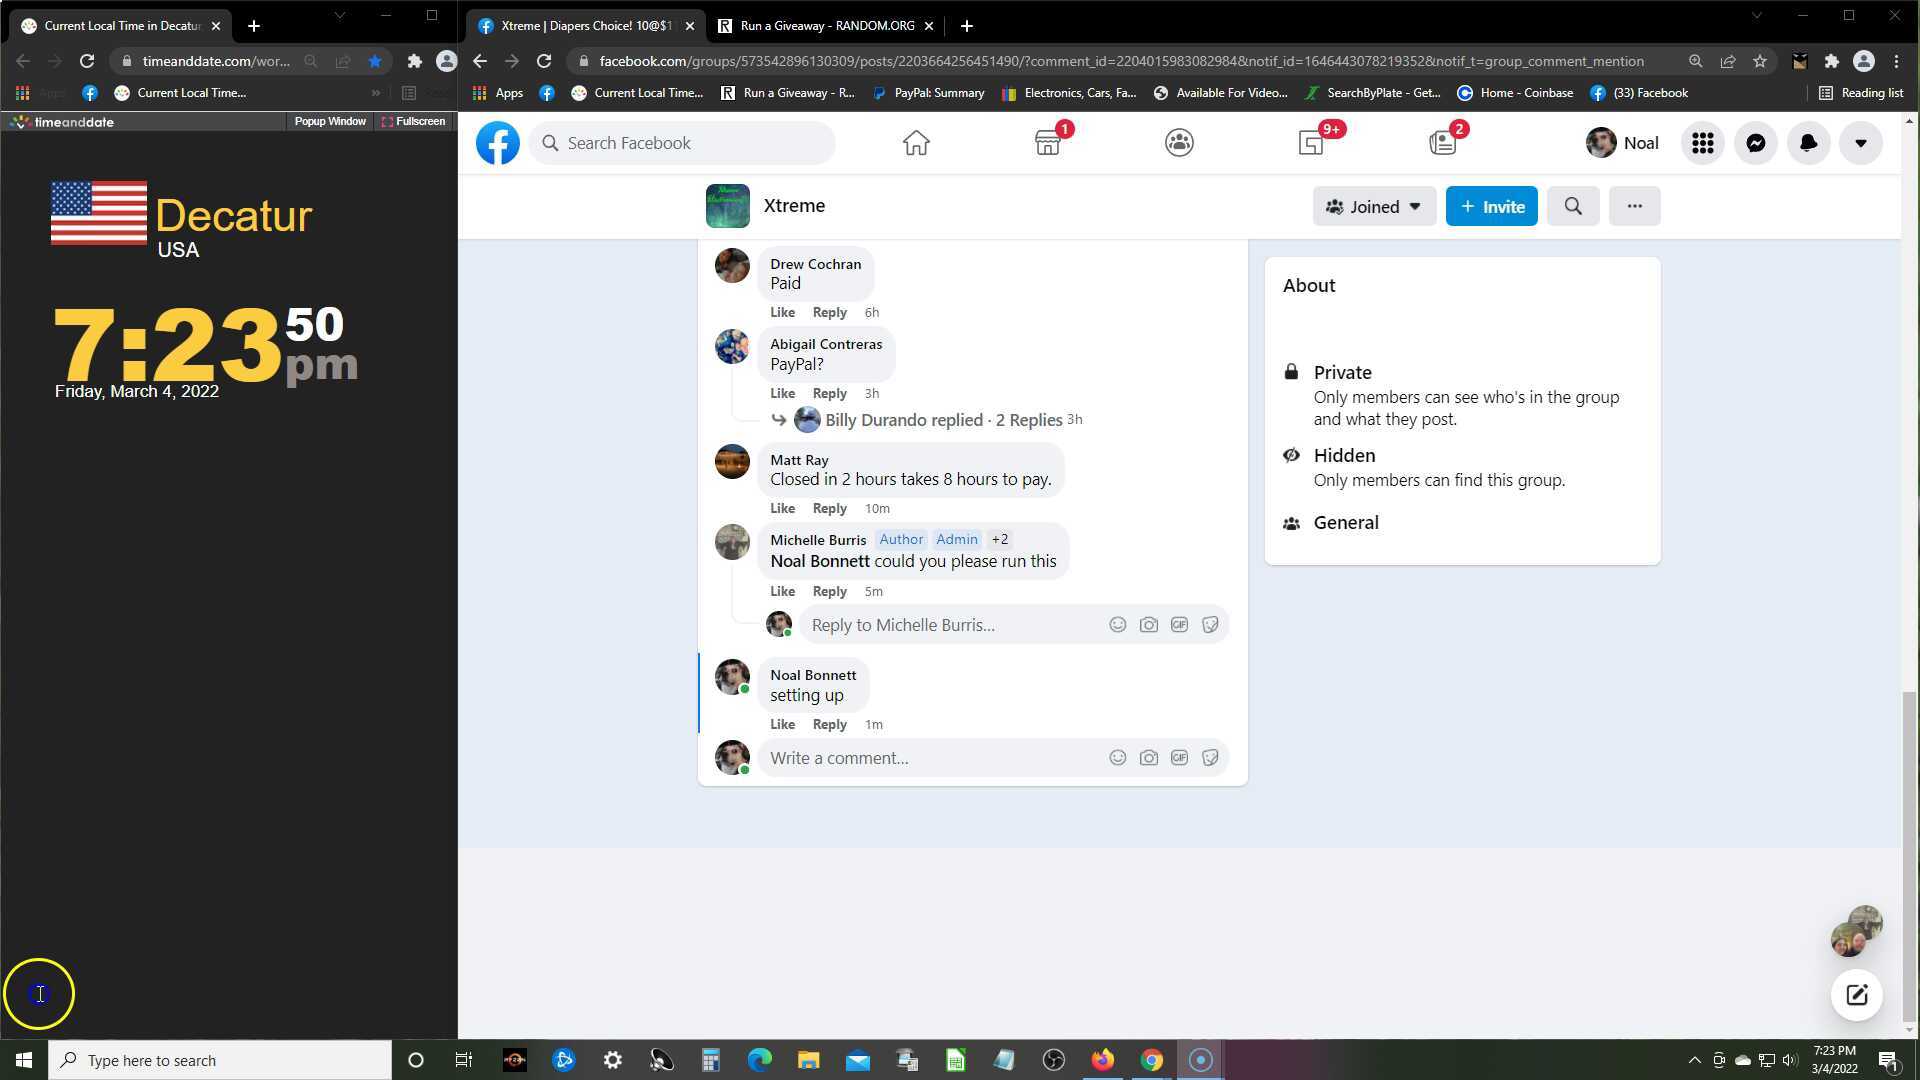Reply to Matt Ray's comment
The height and width of the screenshot is (1080, 1920).
[x=829, y=508]
